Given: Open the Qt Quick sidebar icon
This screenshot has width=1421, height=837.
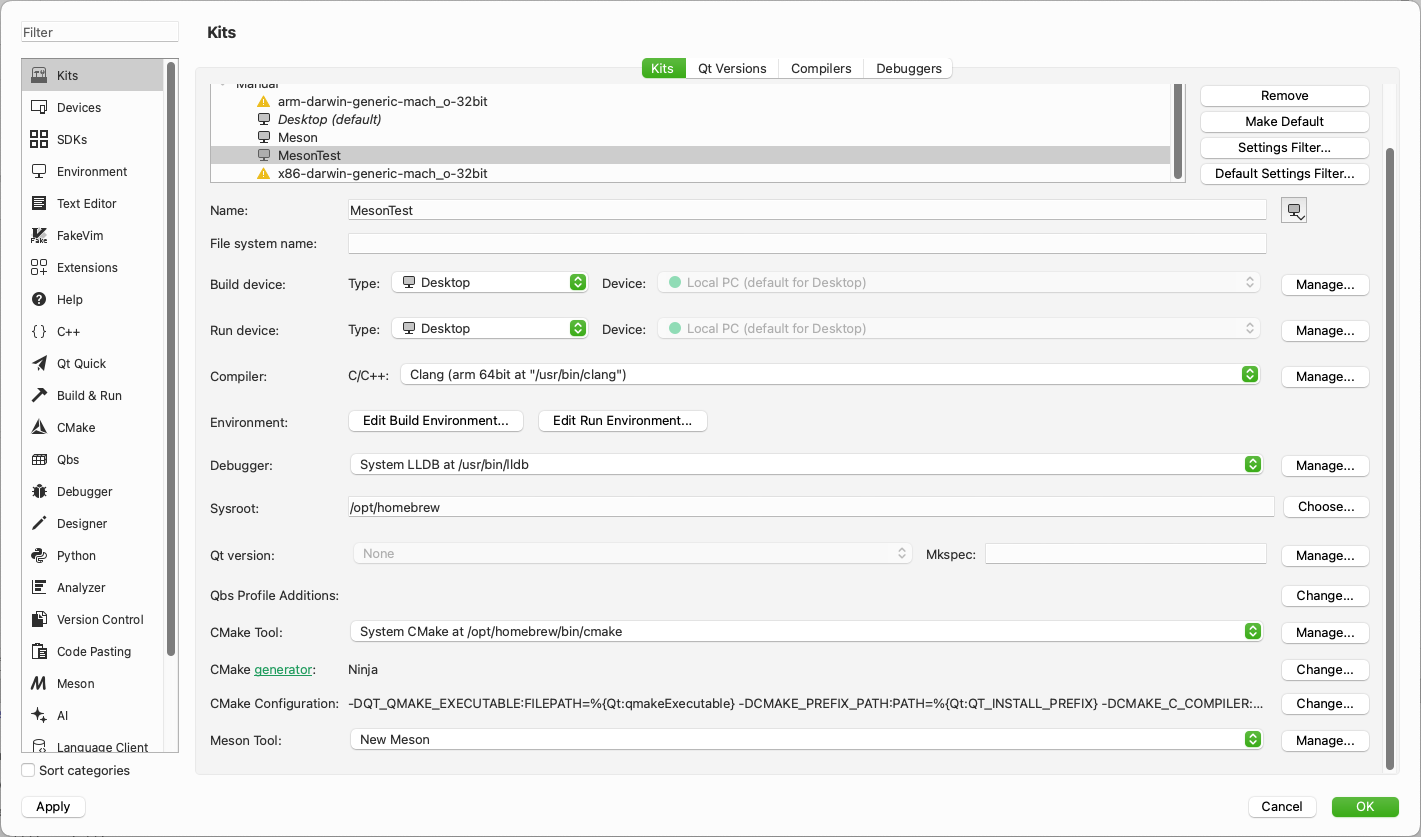Looking at the screenshot, I should pos(39,364).
